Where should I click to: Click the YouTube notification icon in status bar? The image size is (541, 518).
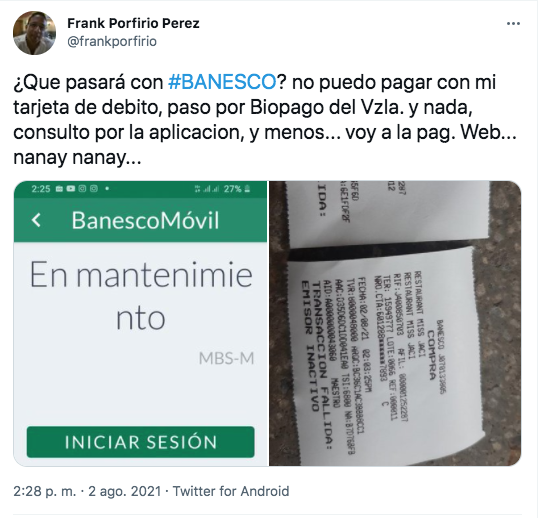click(71, 188)
